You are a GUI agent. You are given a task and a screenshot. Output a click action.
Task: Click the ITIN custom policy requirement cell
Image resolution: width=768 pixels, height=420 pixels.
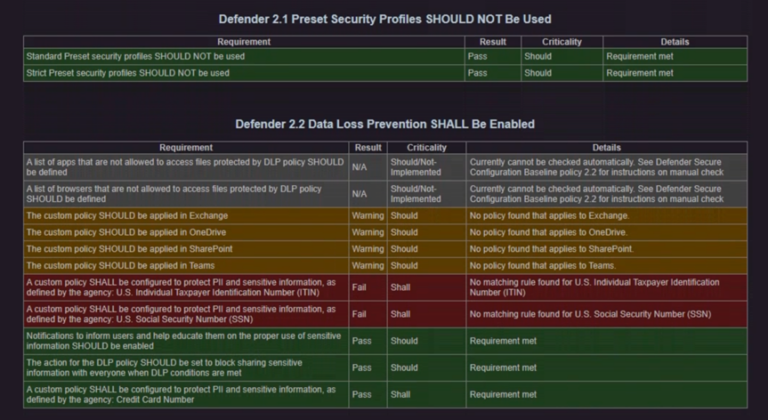coord(185,287)
